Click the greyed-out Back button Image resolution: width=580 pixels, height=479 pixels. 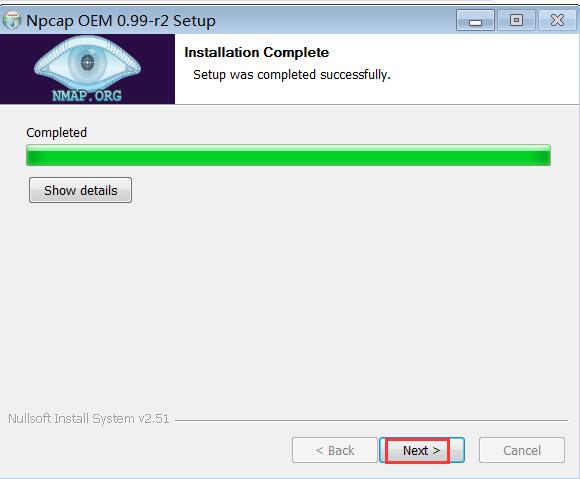pyautogui.click(x=335, y=450)
